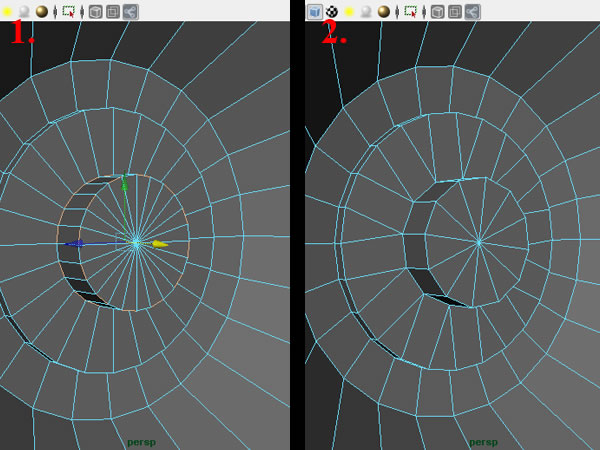Click the yellow X-axis manipulator arrow
This screenshot has width=600, height=450.
point(160,244)
